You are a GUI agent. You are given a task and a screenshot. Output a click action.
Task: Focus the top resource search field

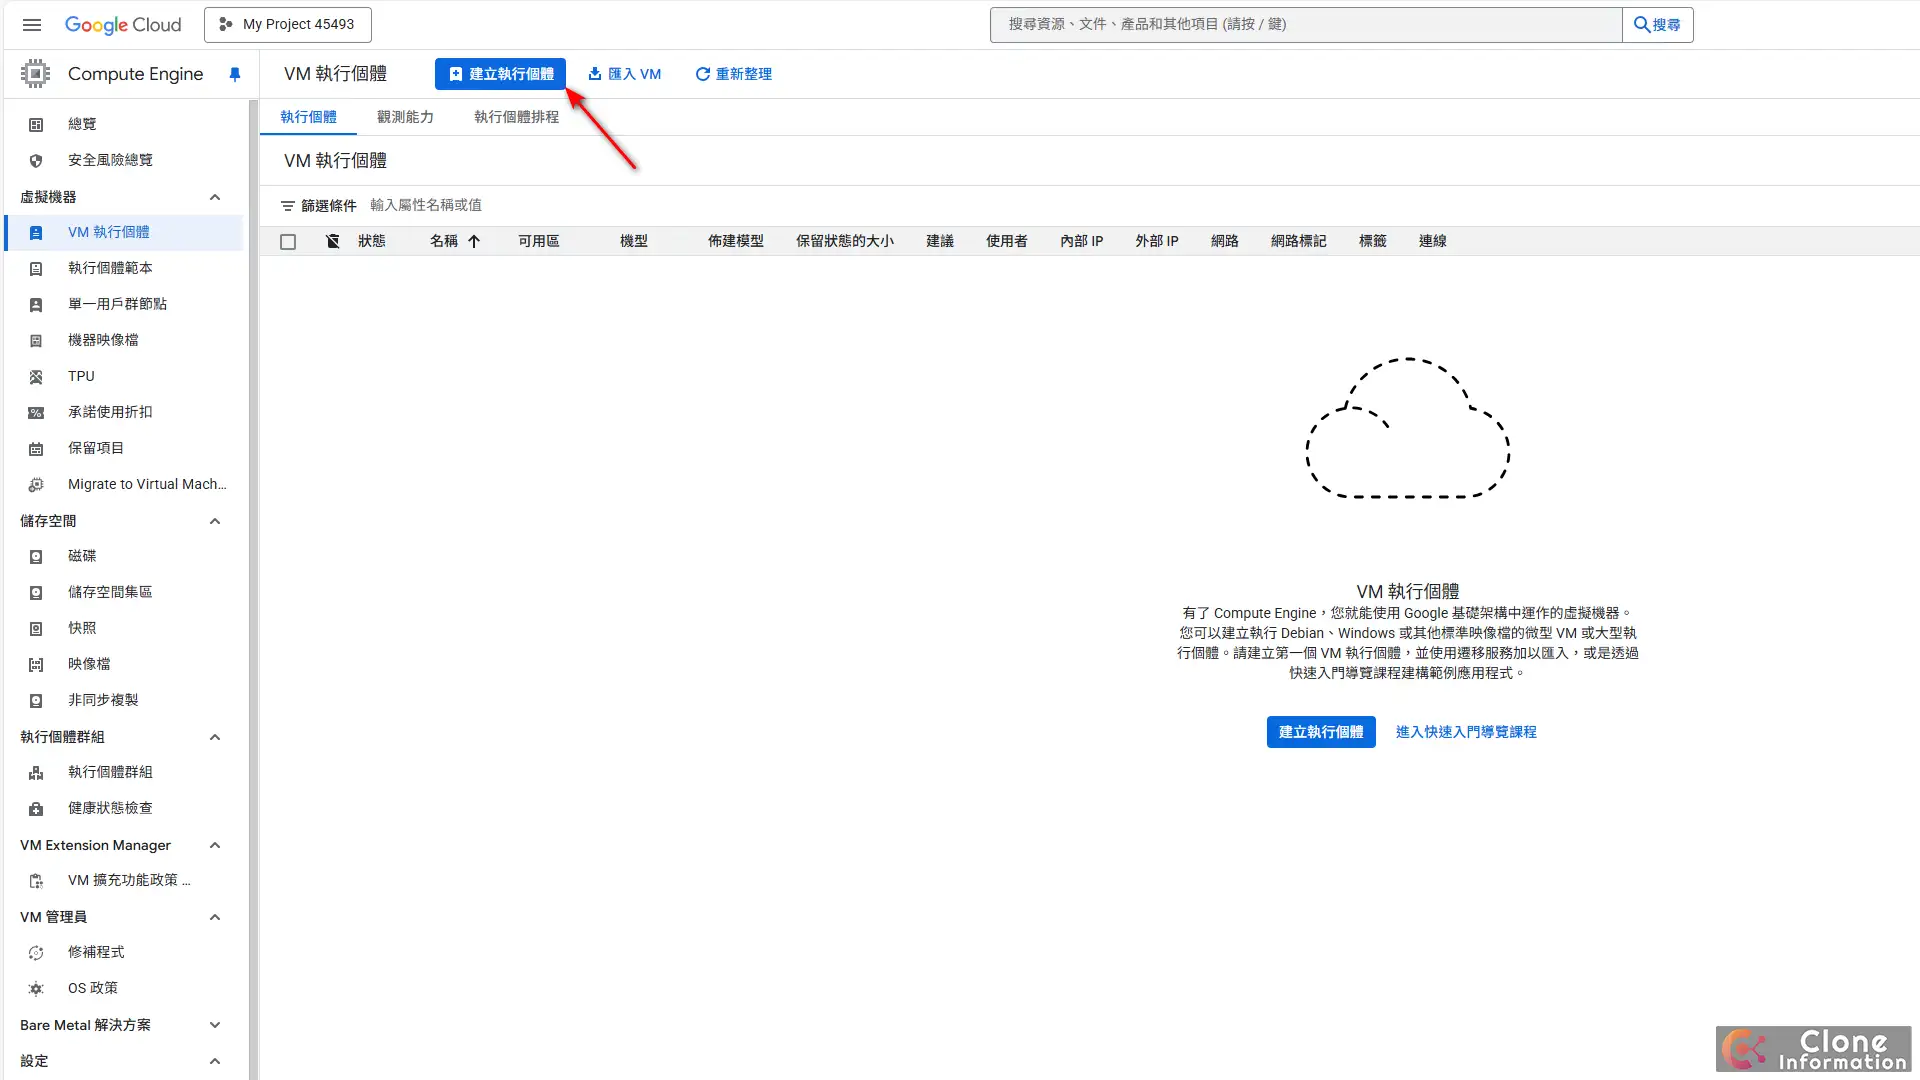click(x=1306, y=25)
